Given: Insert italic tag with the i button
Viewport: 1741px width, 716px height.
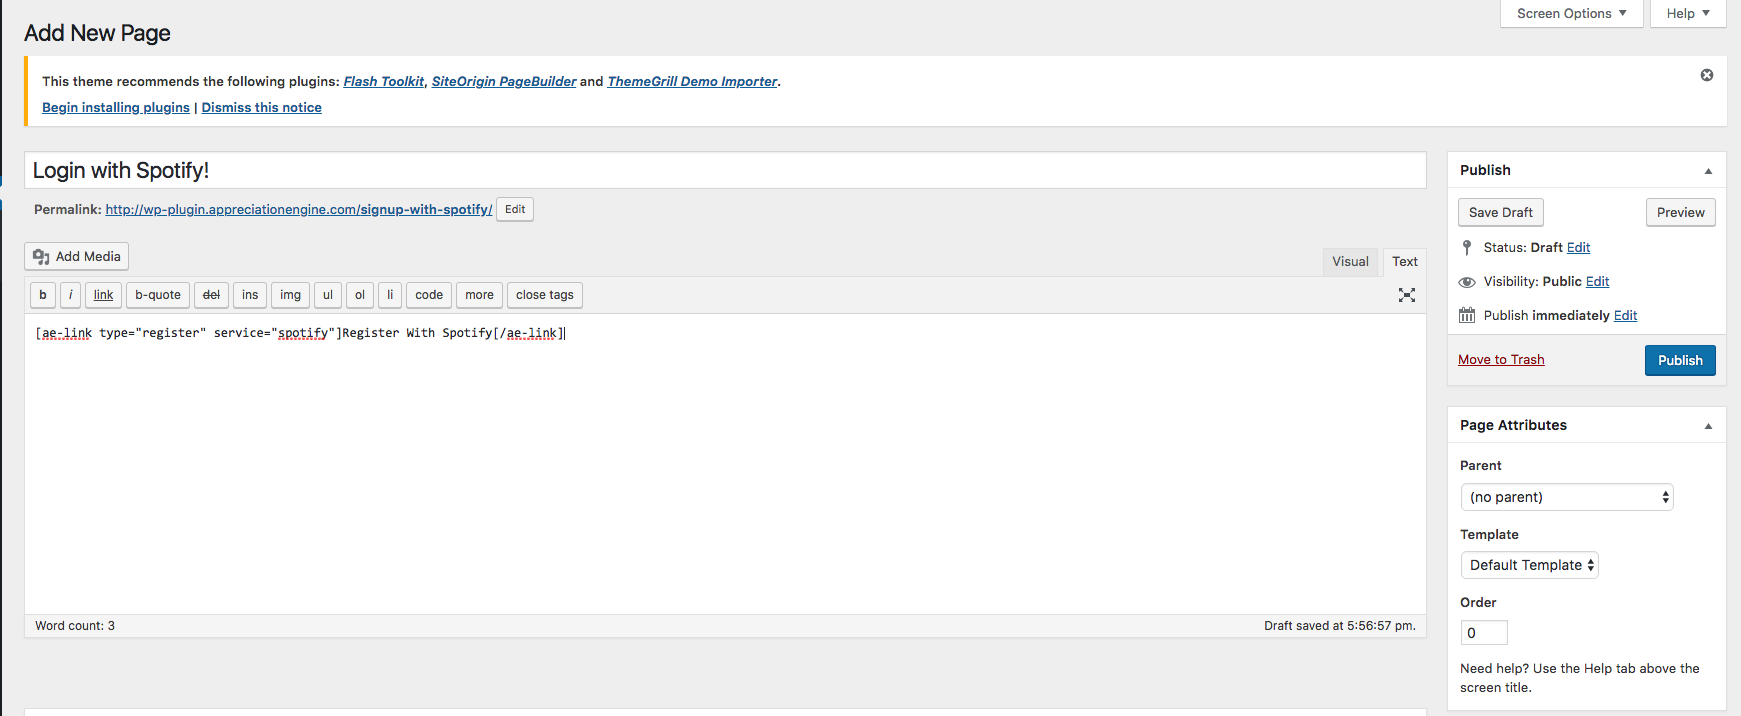Looking at the screenshot, I should (71, 295).
